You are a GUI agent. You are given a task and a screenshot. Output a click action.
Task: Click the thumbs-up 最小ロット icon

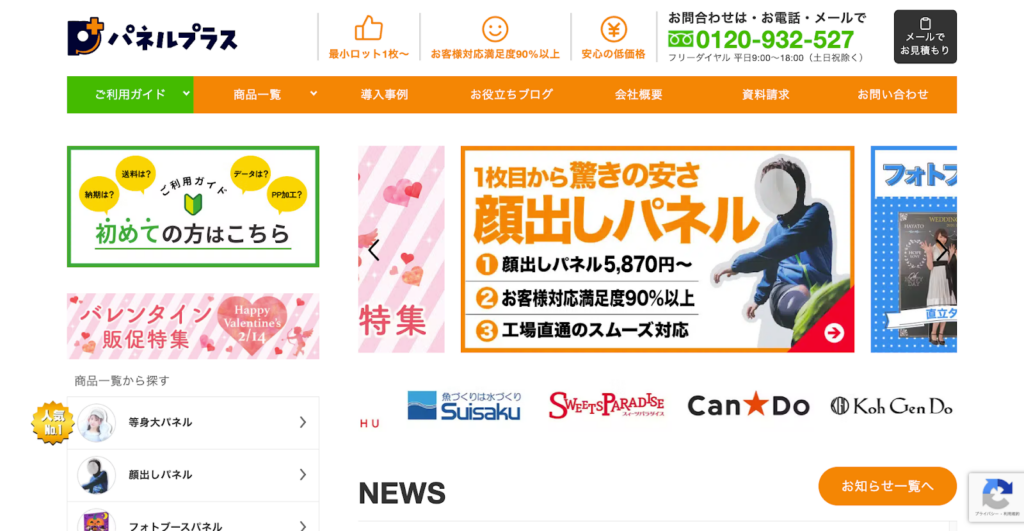[x=368, y=28]
